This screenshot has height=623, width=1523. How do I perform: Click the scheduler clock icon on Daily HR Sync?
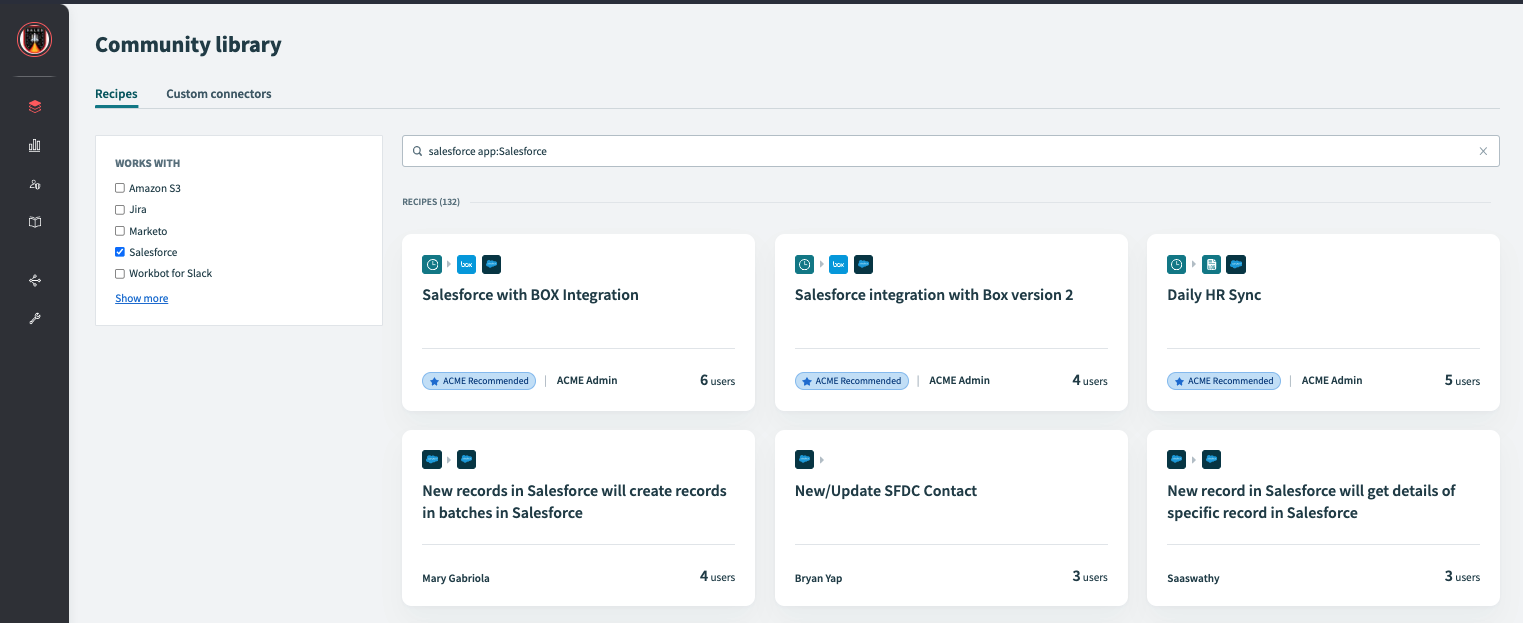pos(1177,264)
